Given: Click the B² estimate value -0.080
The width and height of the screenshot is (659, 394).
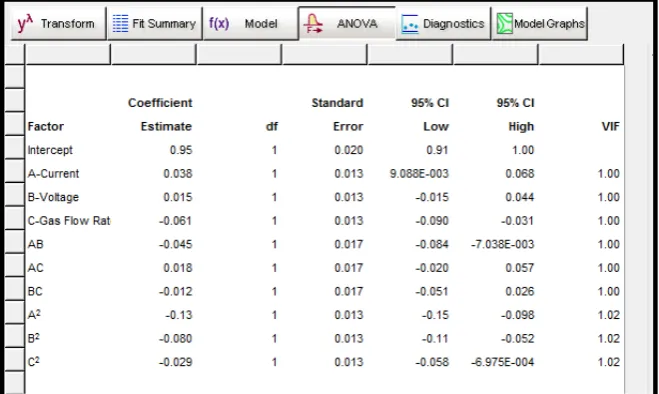Looking at the screenshot, I should 176,338.
